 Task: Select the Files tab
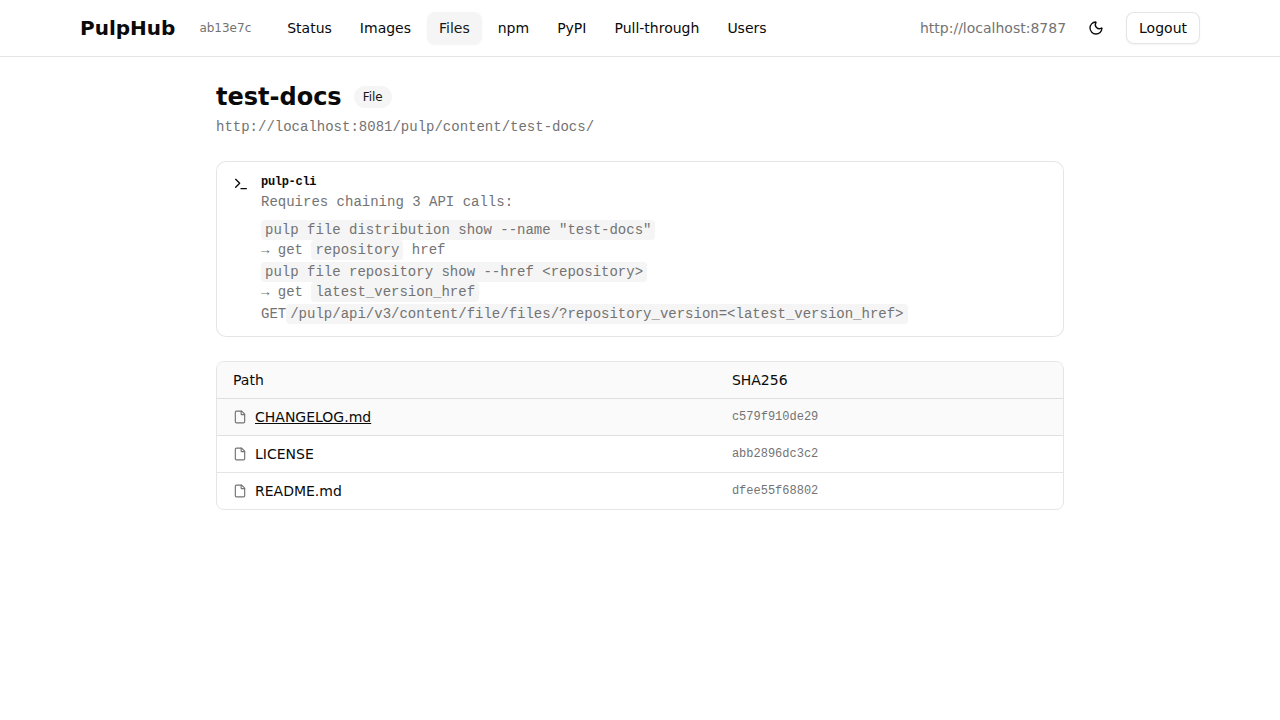coord(454,28)
